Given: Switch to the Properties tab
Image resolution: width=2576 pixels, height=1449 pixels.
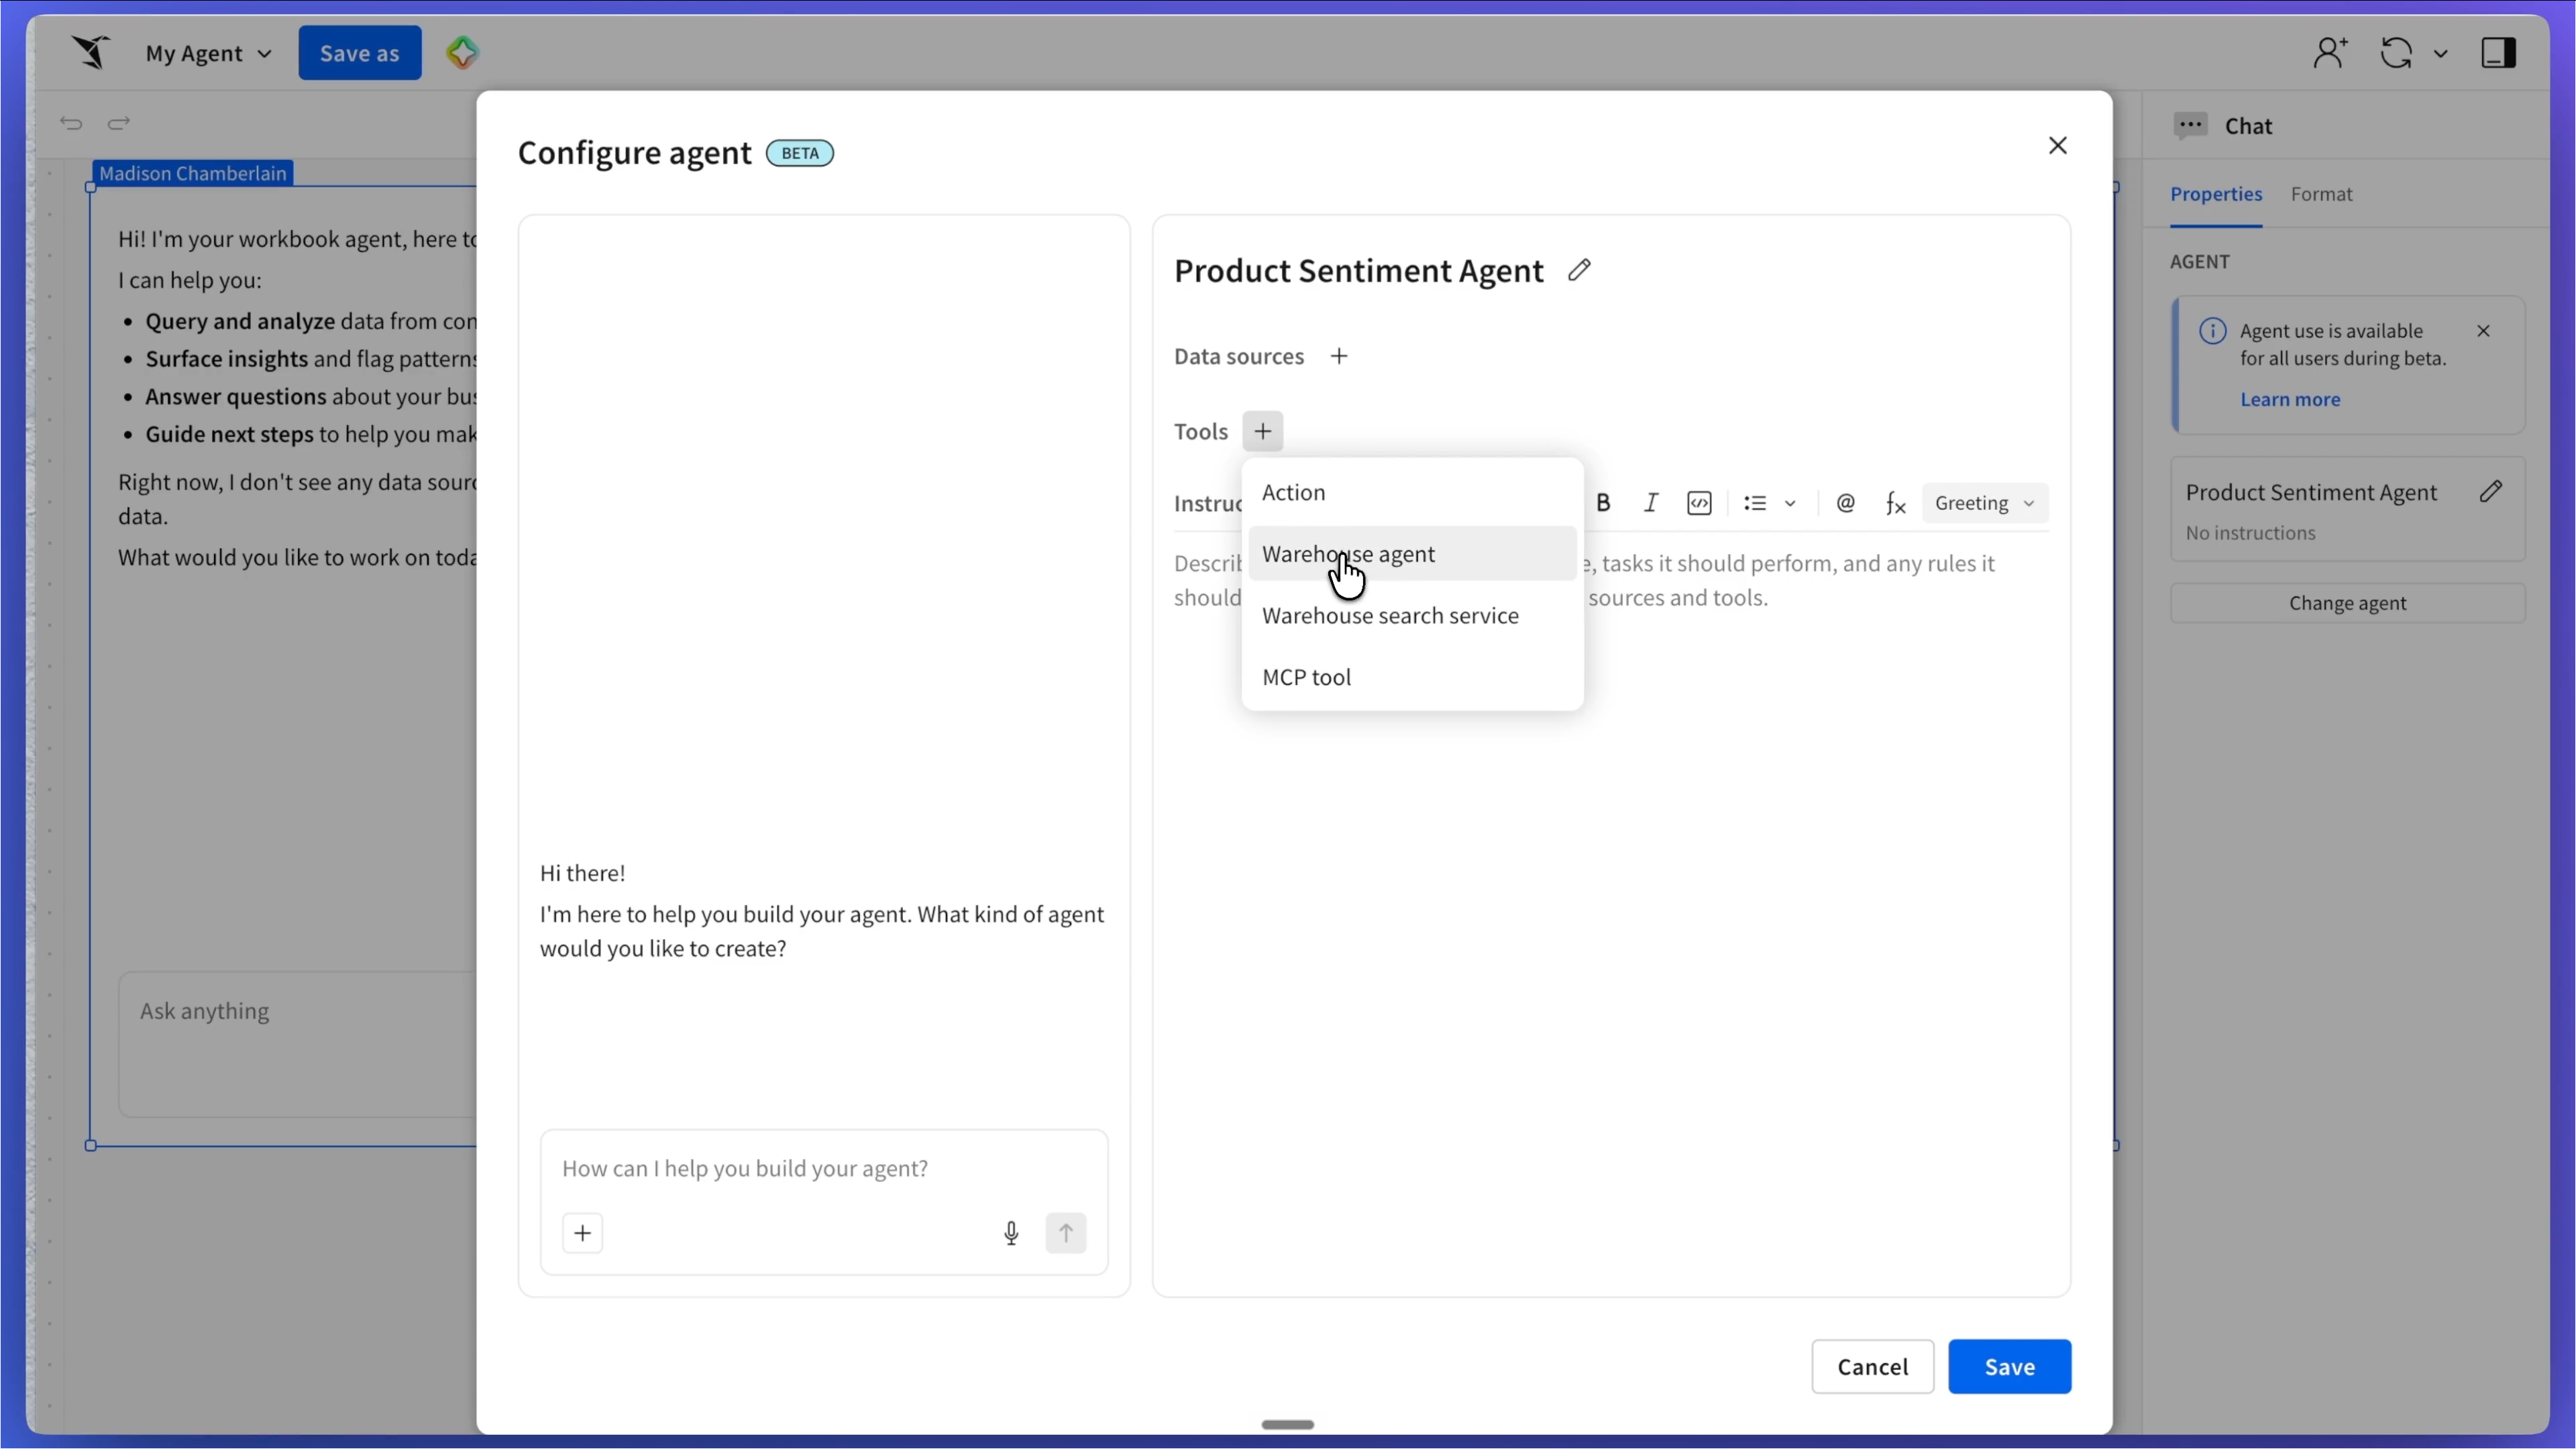Looking at the screenshot, I should click(x=2216, y=194).
